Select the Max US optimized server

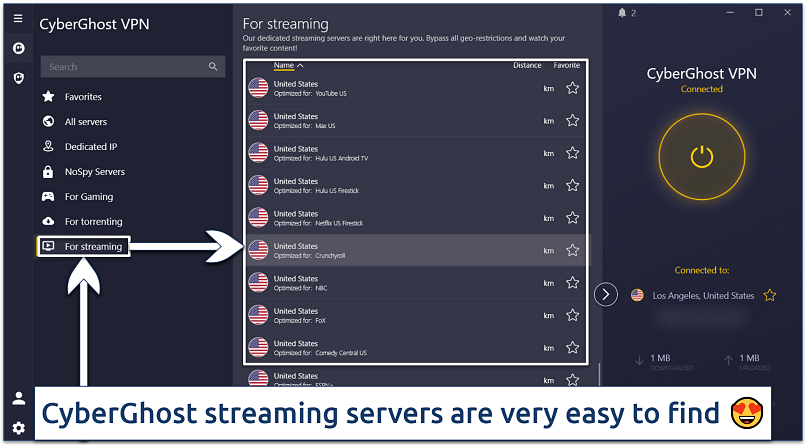(415, 121)
